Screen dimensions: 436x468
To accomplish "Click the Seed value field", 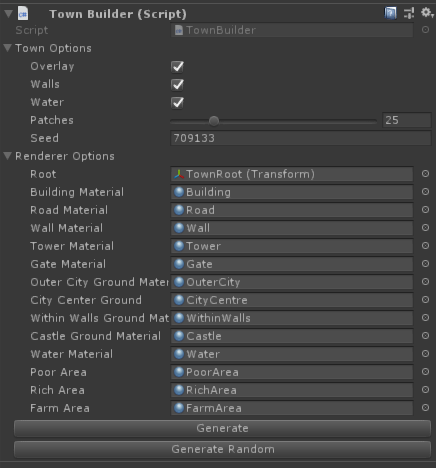I will [x=301, y=138].
